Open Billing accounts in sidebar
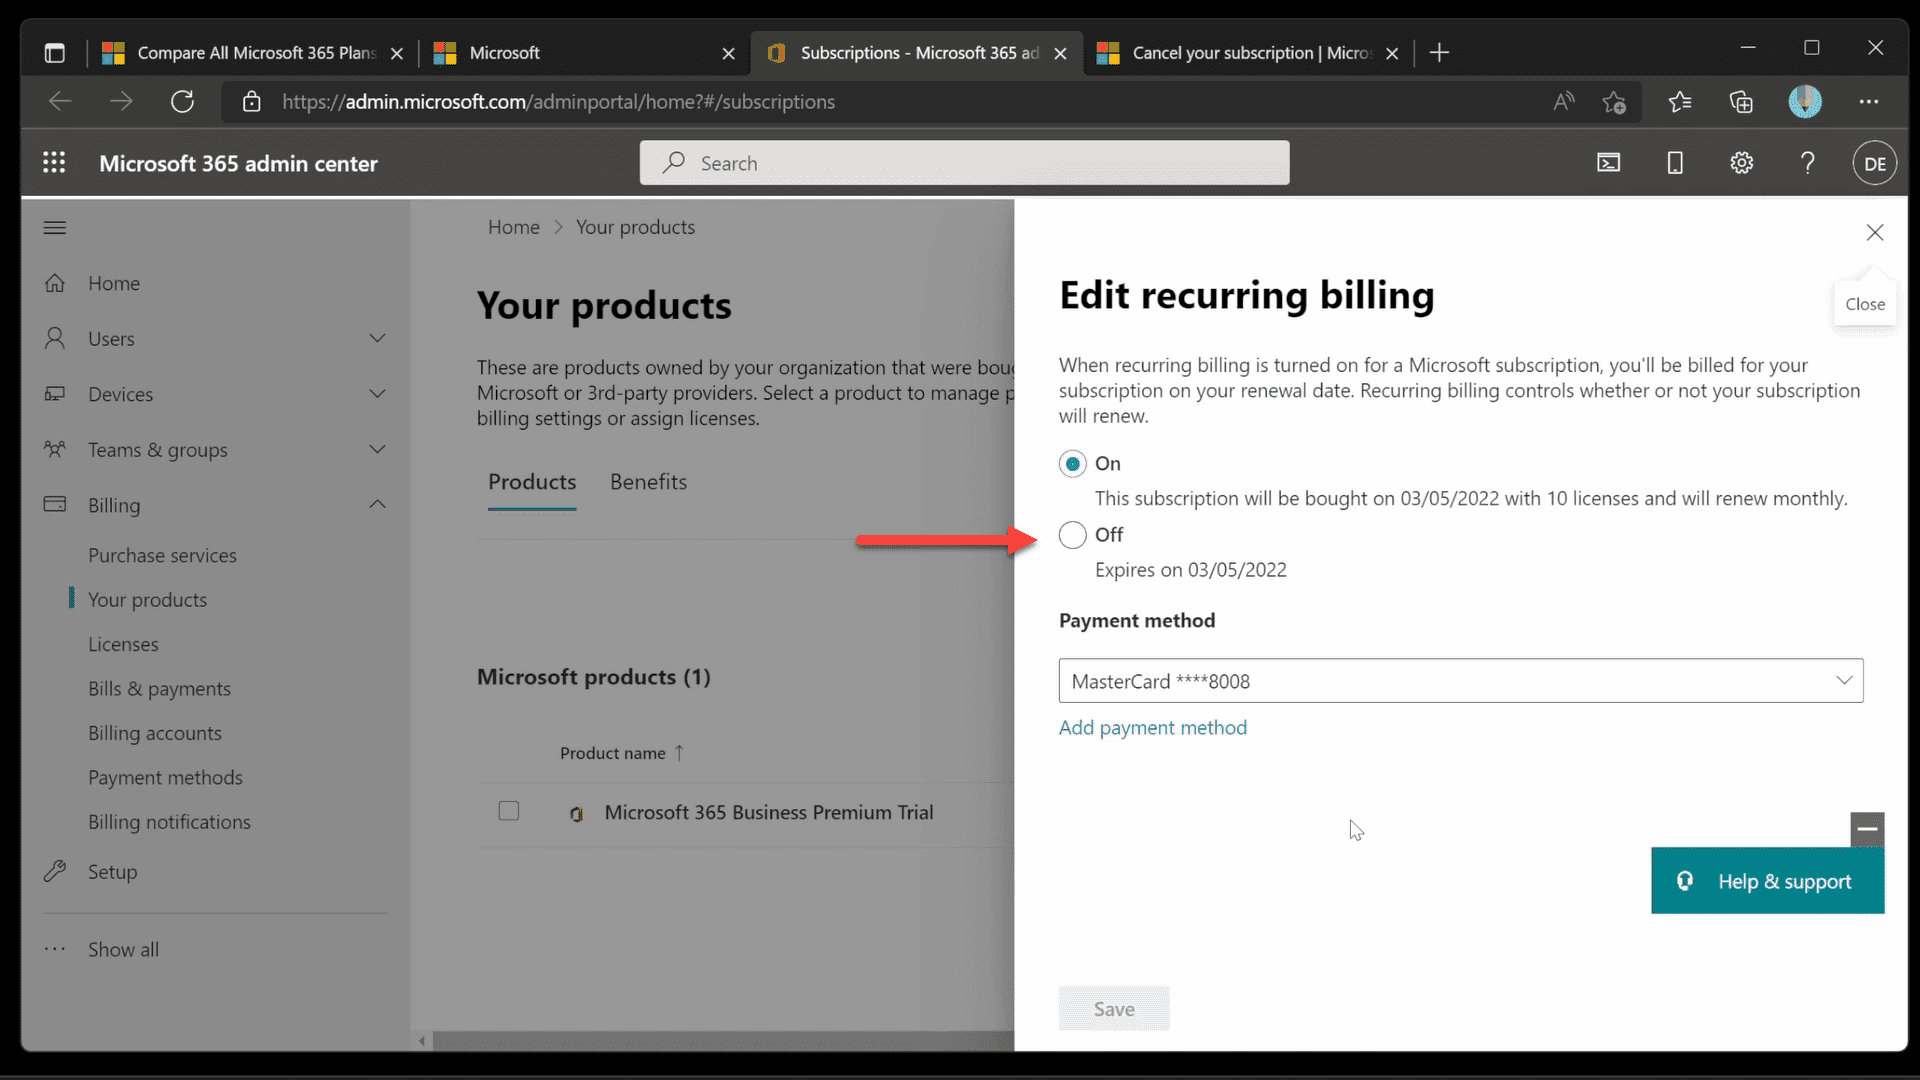The width and height of the screenshot is (1920, 1080). (155, 733)
